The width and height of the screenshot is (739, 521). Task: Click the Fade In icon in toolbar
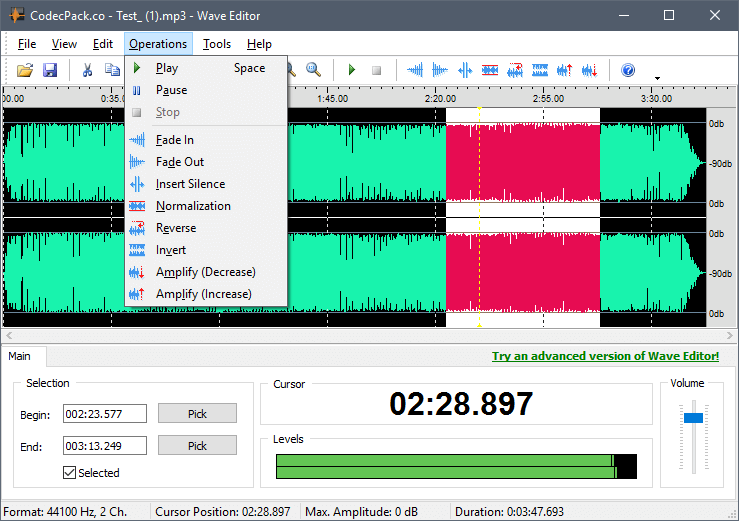[414, 70]
